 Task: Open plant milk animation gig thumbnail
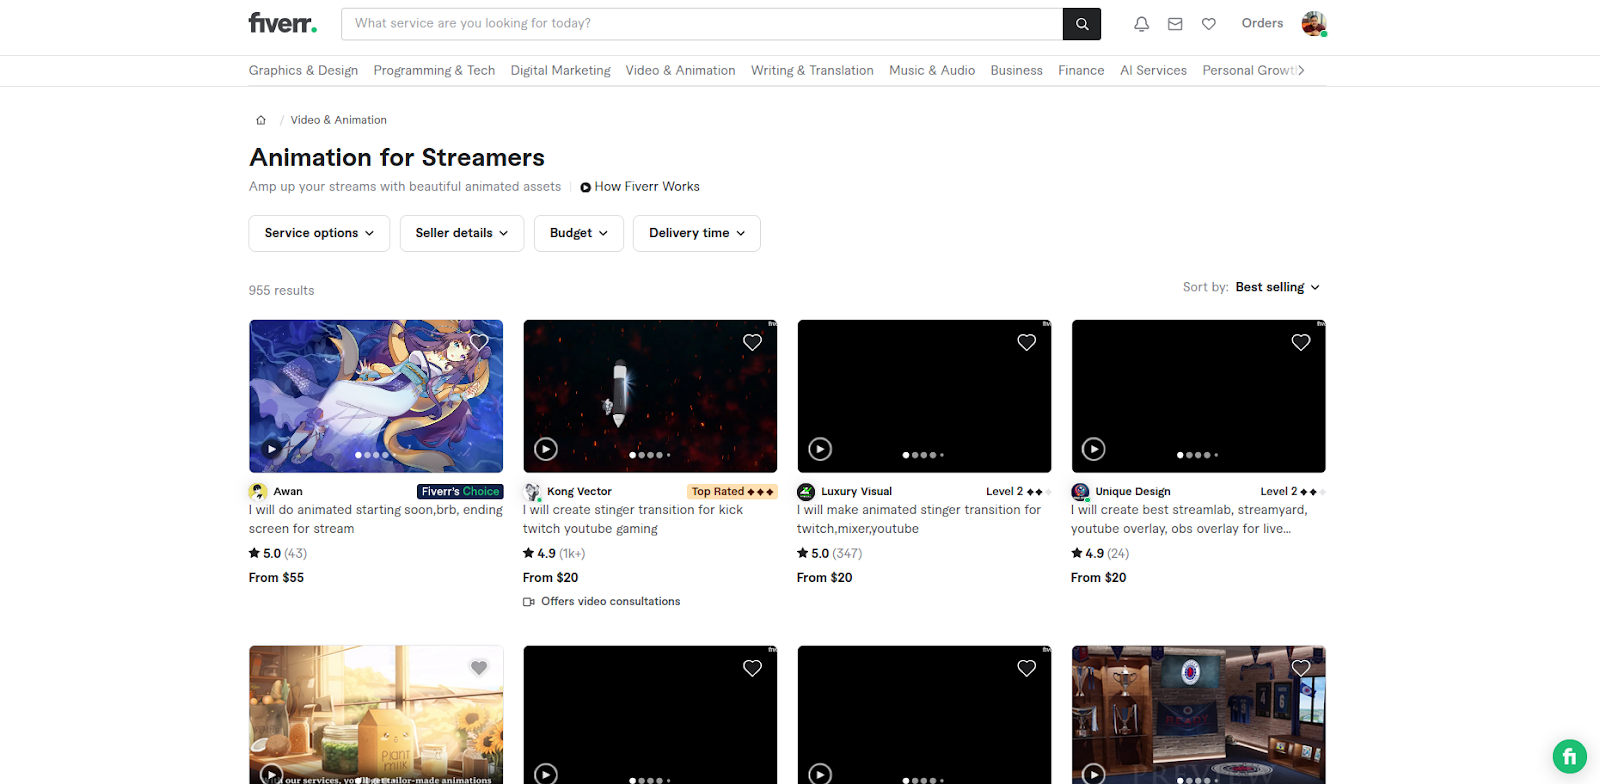tap(376, 715)
